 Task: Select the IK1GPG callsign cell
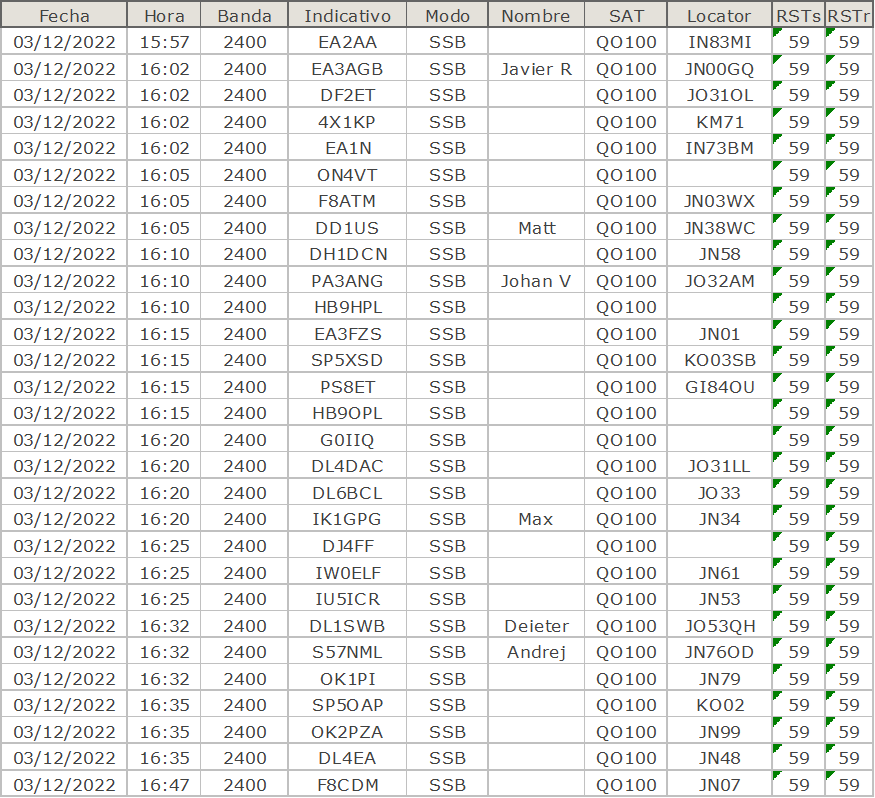[347, 519]
